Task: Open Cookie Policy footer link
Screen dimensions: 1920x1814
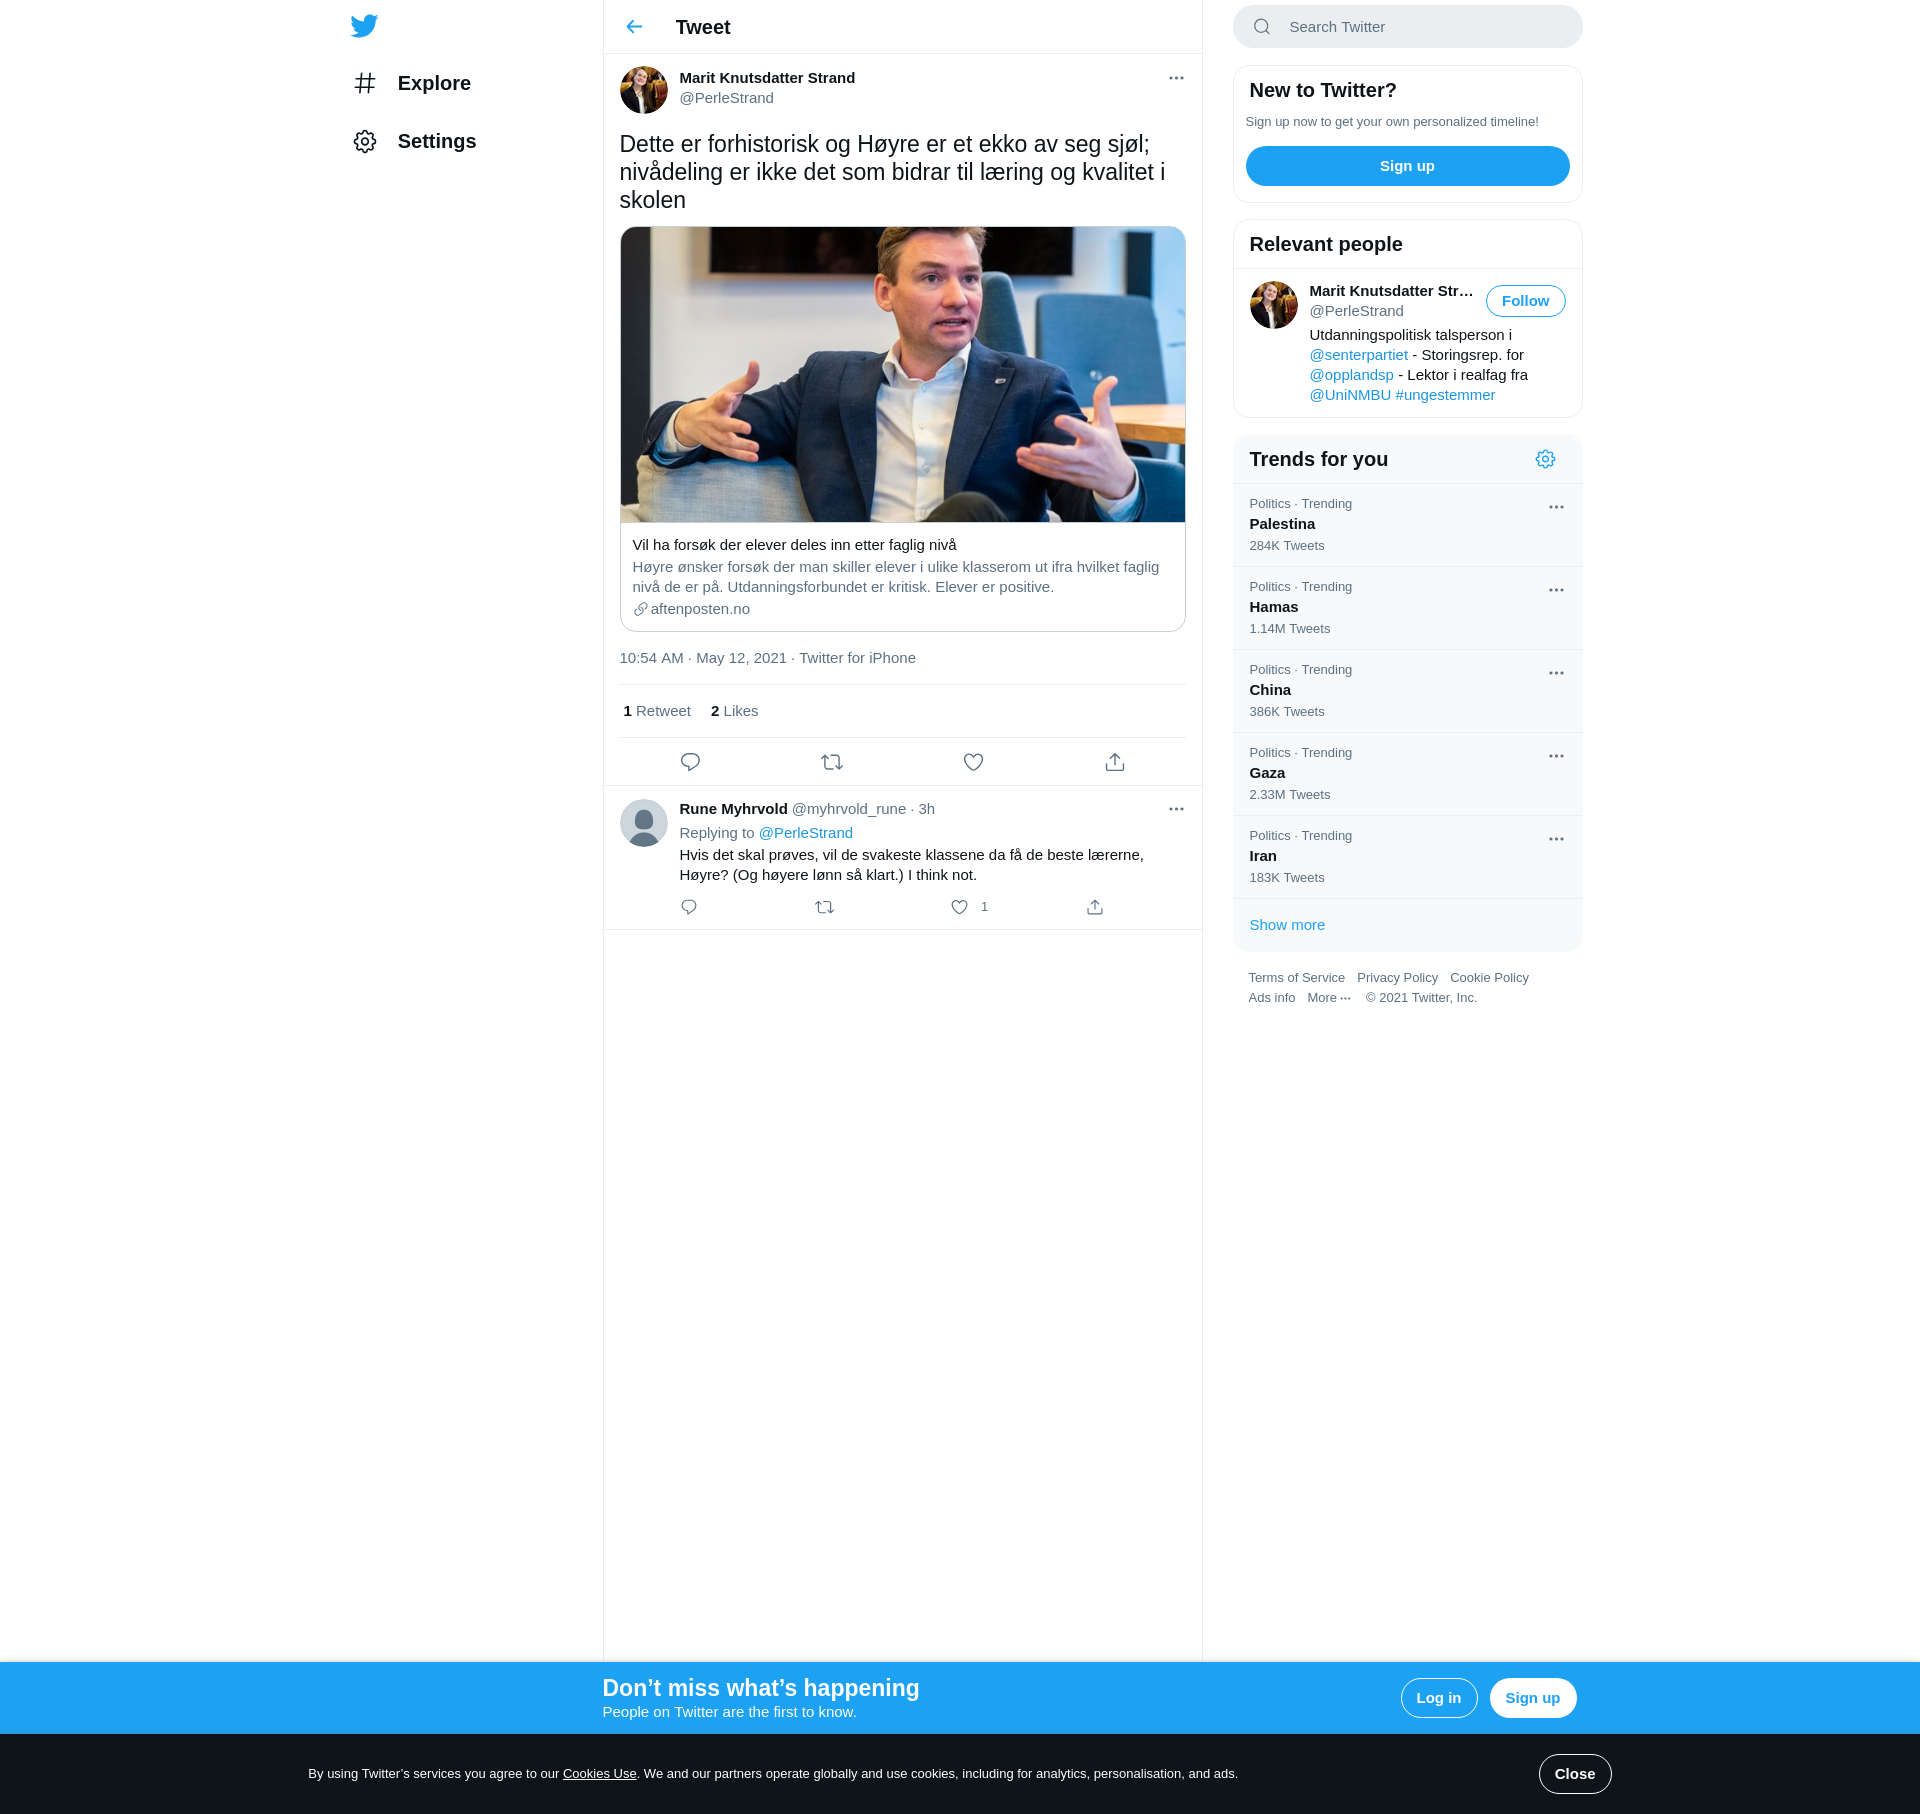Action: click(1489, 978)
